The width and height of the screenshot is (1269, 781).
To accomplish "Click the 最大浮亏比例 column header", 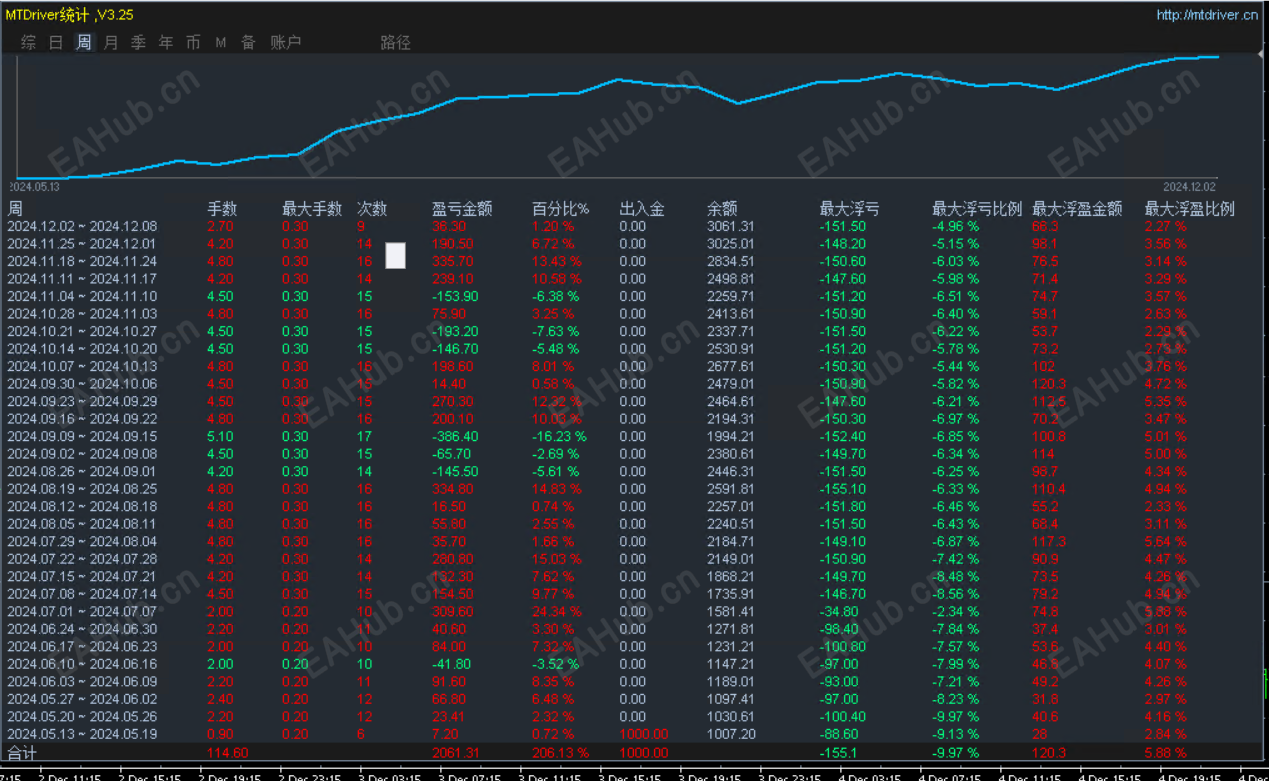I will [977, 209].
